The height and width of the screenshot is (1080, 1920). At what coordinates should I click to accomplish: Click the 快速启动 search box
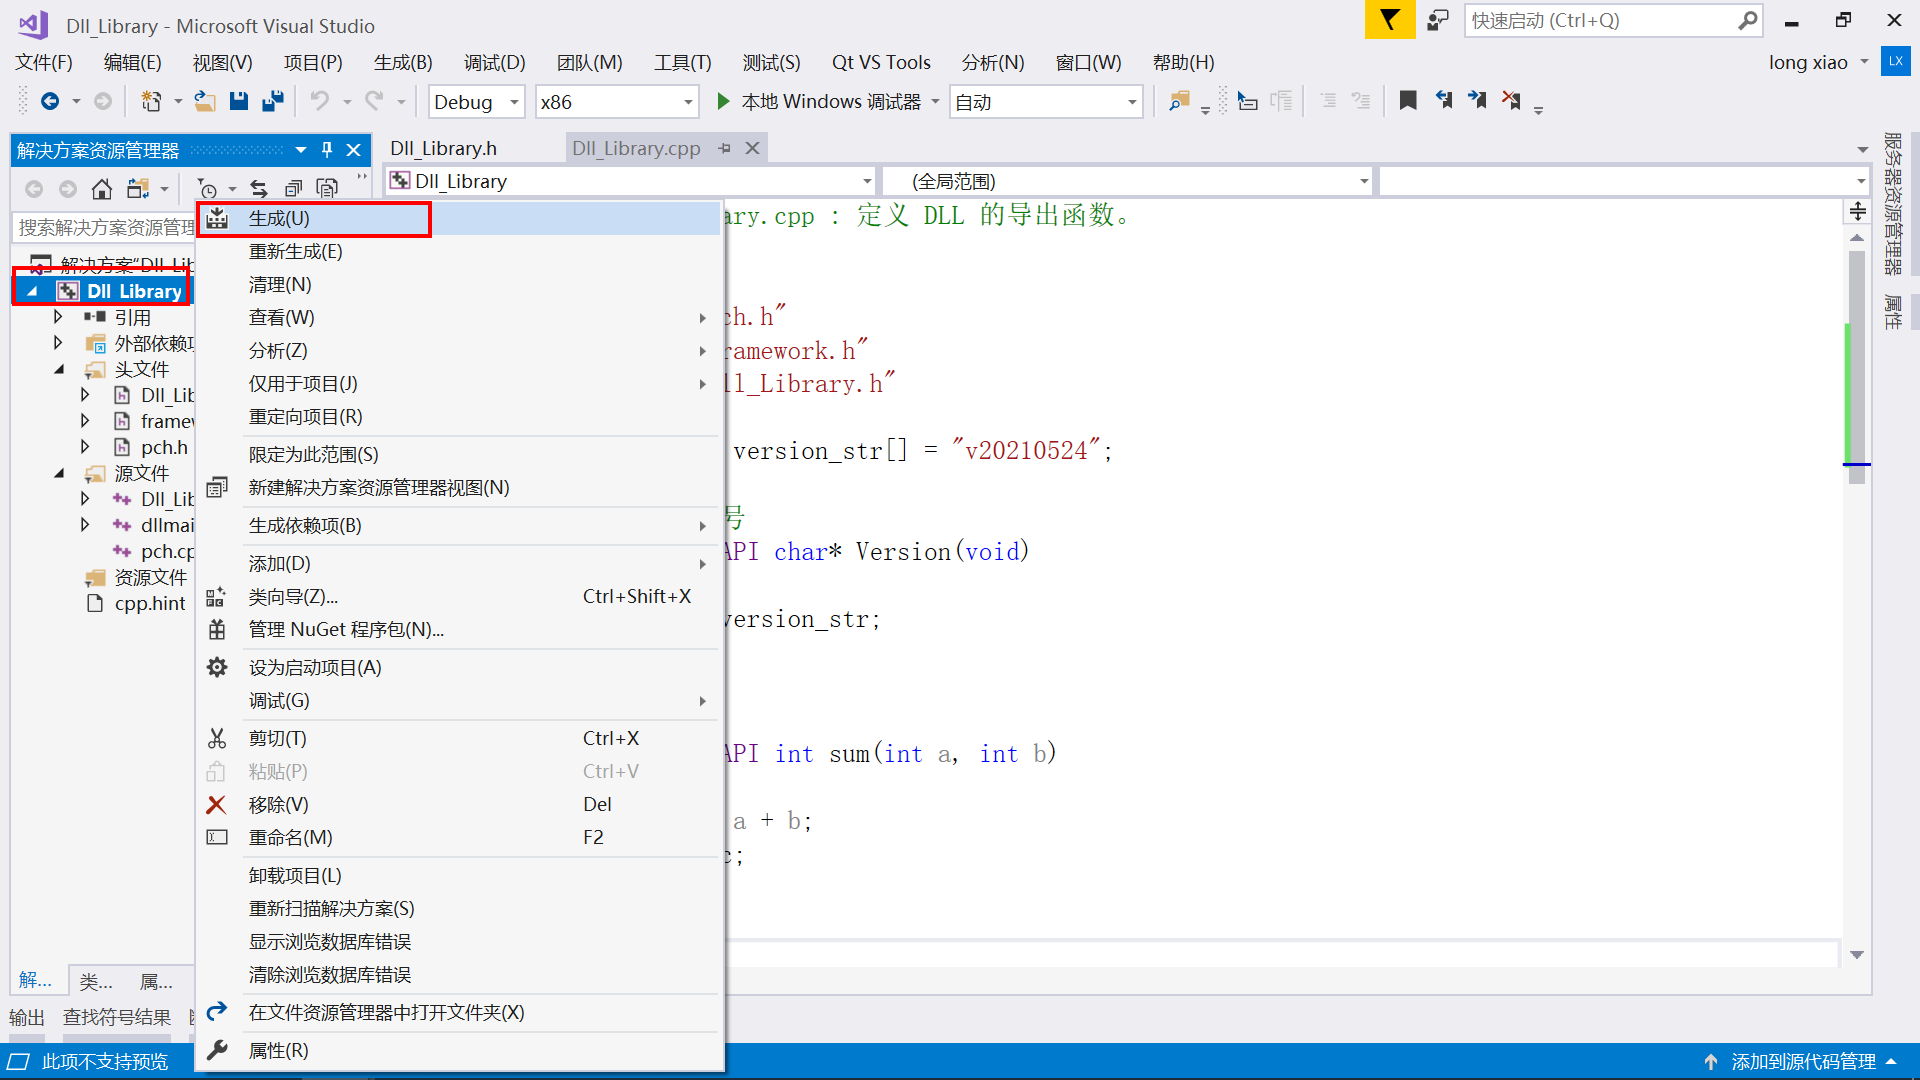click(1600, 20)
